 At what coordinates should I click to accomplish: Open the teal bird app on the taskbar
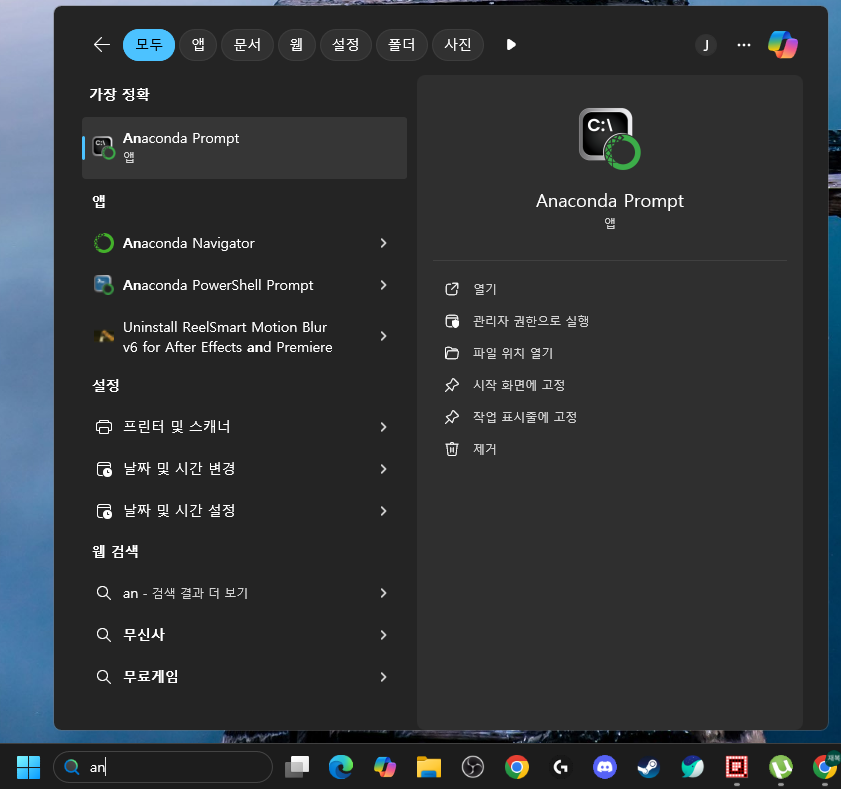pyautogui.click(x=693, y=767)
